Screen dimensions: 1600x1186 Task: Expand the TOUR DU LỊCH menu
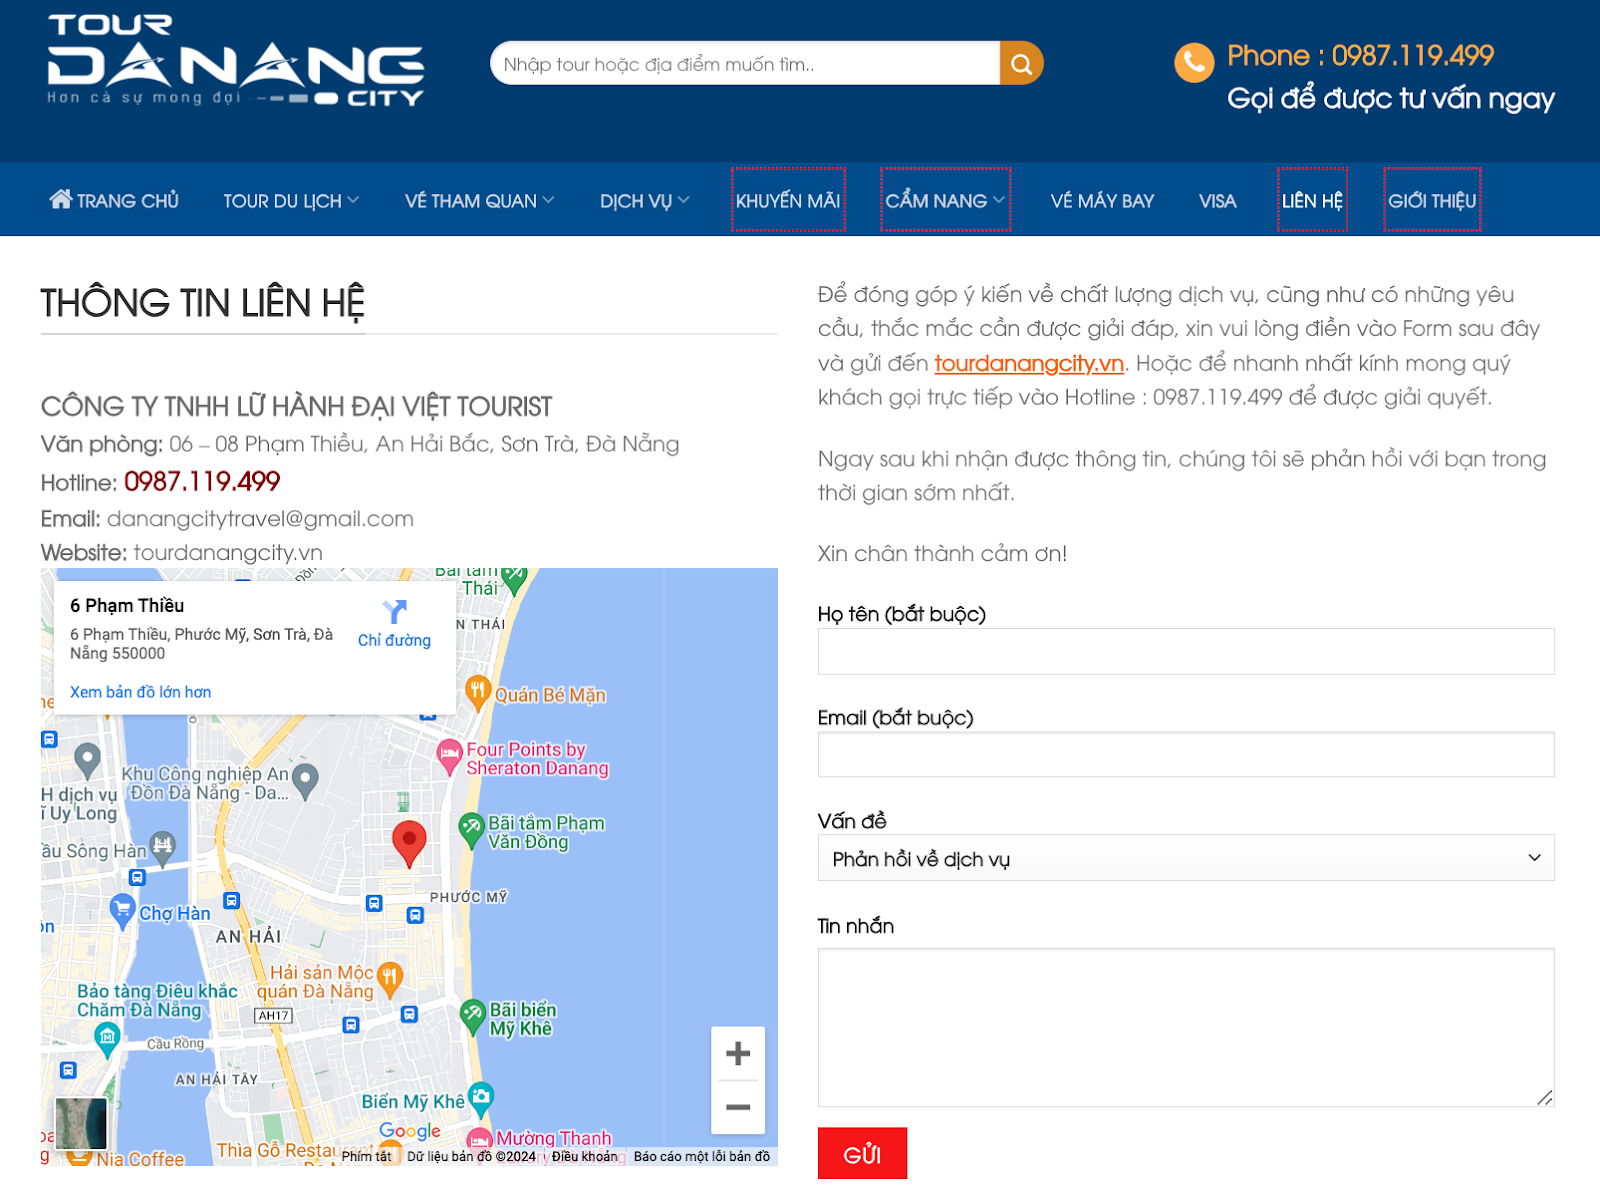[x=291, y=201]
